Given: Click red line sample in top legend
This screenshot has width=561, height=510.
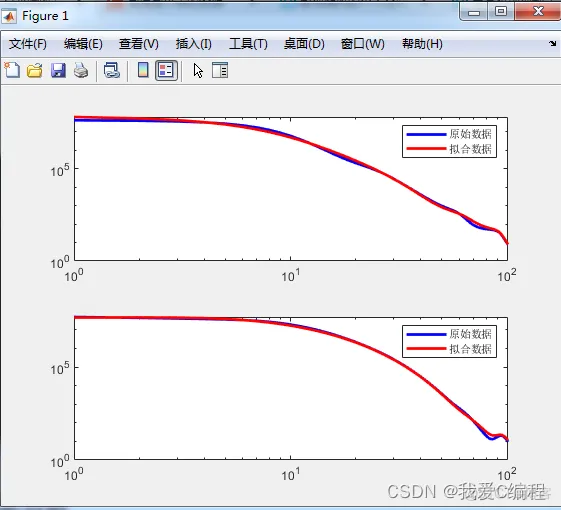Looking at the screenshot, I should coord(426,149).
